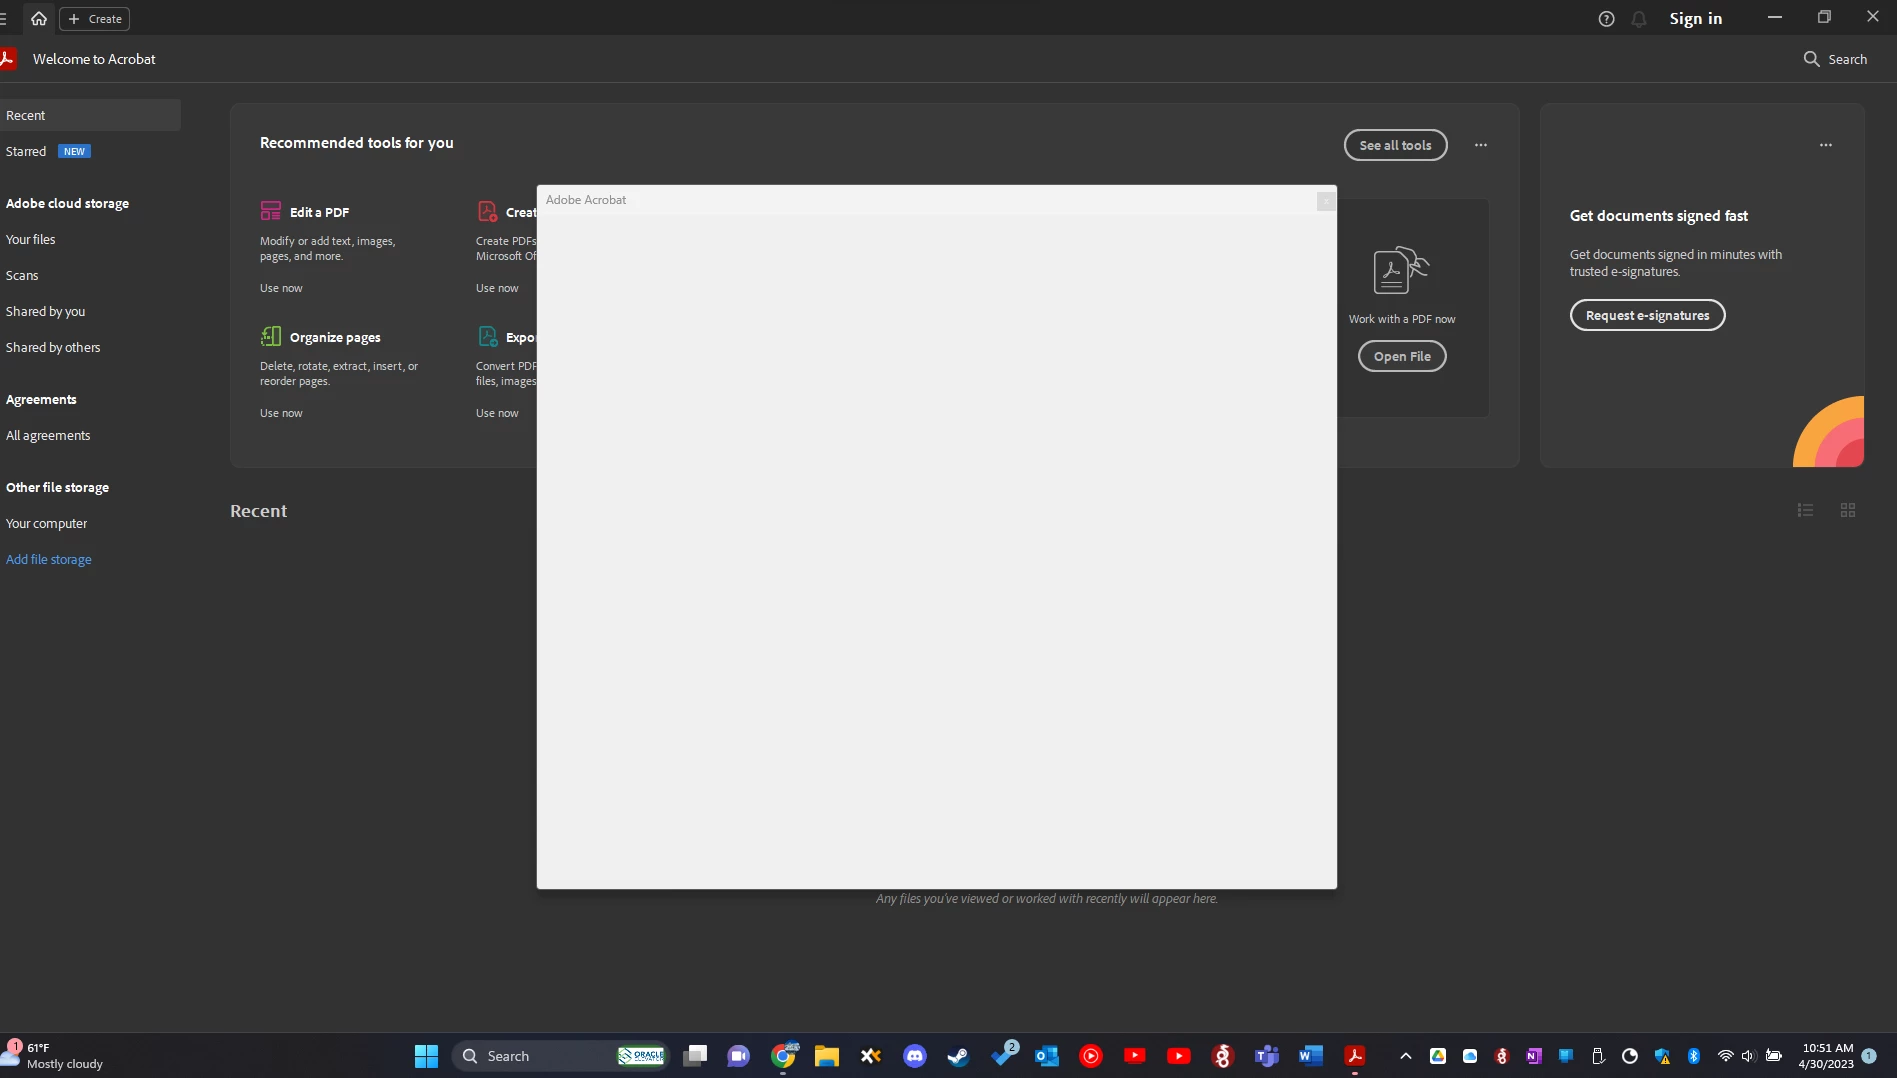Open the volume speaker tray icon
The height and width of the screenshot is (1078, 1897).
(1748, 1056)
